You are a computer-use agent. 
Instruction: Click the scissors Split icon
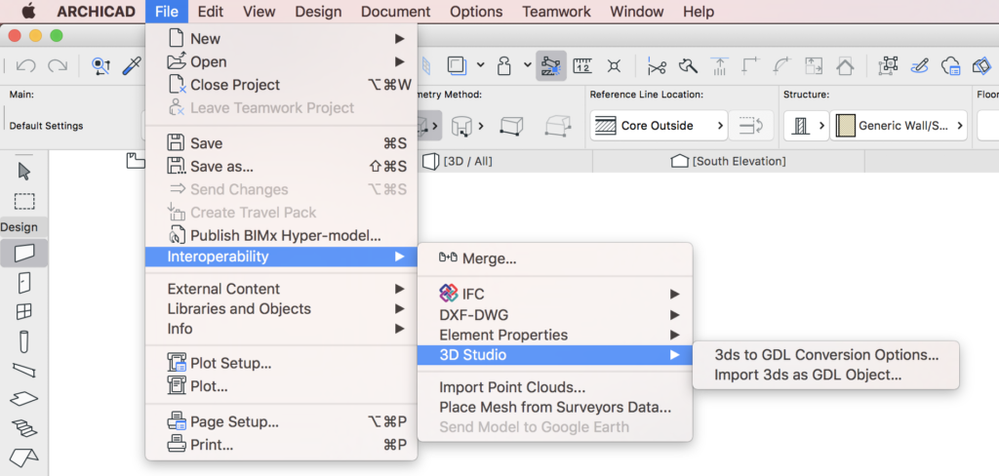coord(656,66)
